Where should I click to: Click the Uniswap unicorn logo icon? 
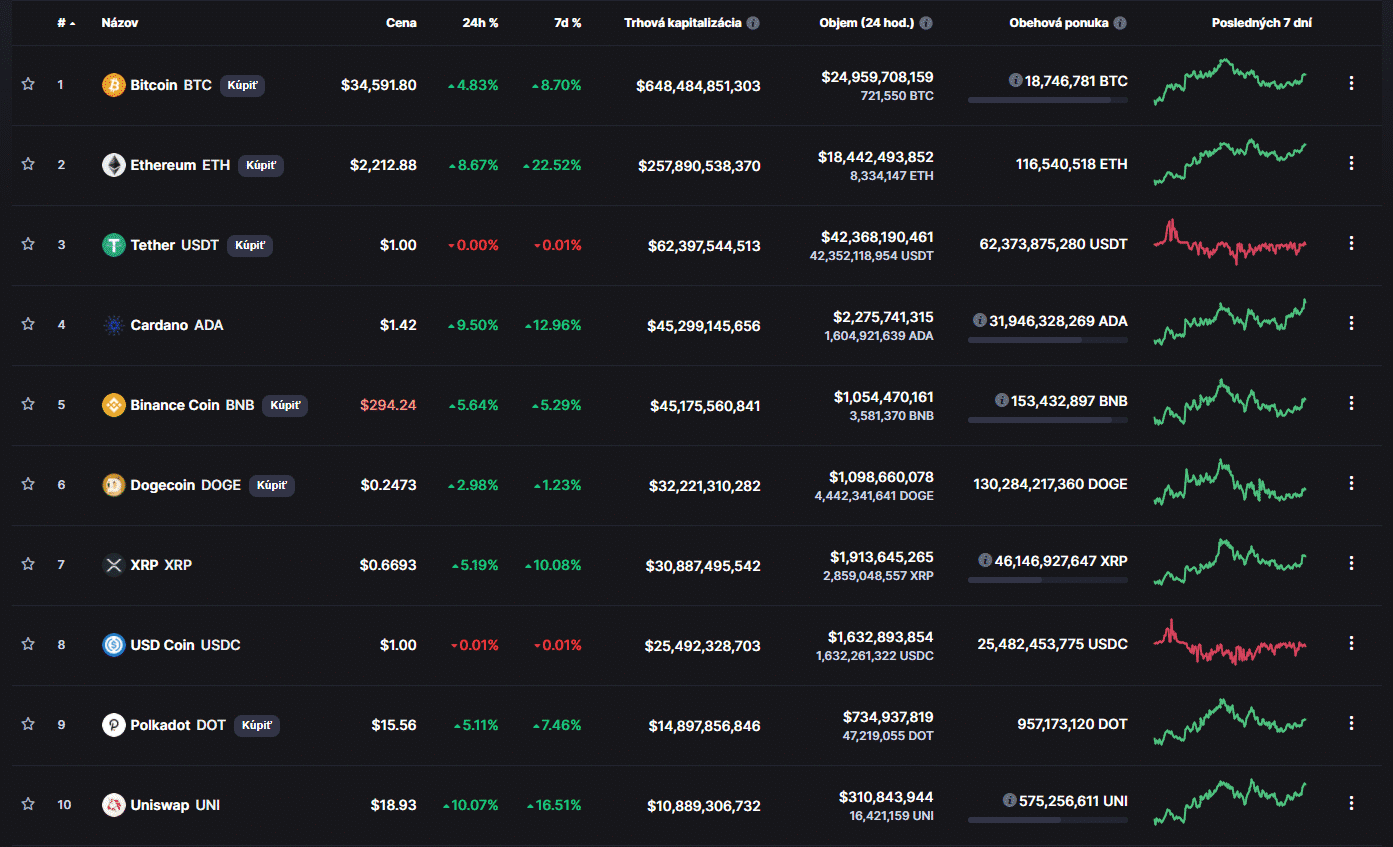114,805
